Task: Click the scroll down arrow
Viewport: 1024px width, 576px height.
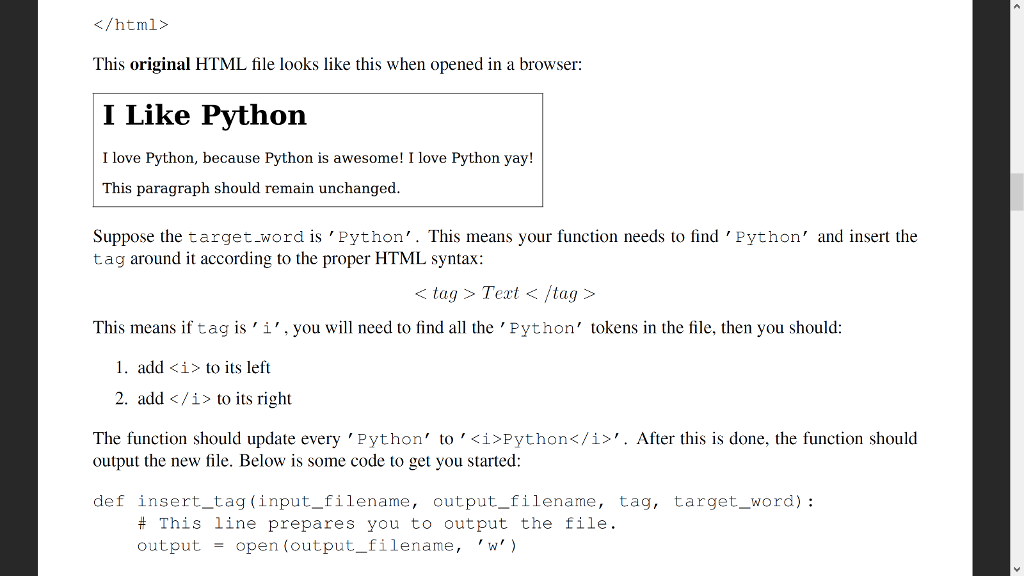Action: point(1016,568)
